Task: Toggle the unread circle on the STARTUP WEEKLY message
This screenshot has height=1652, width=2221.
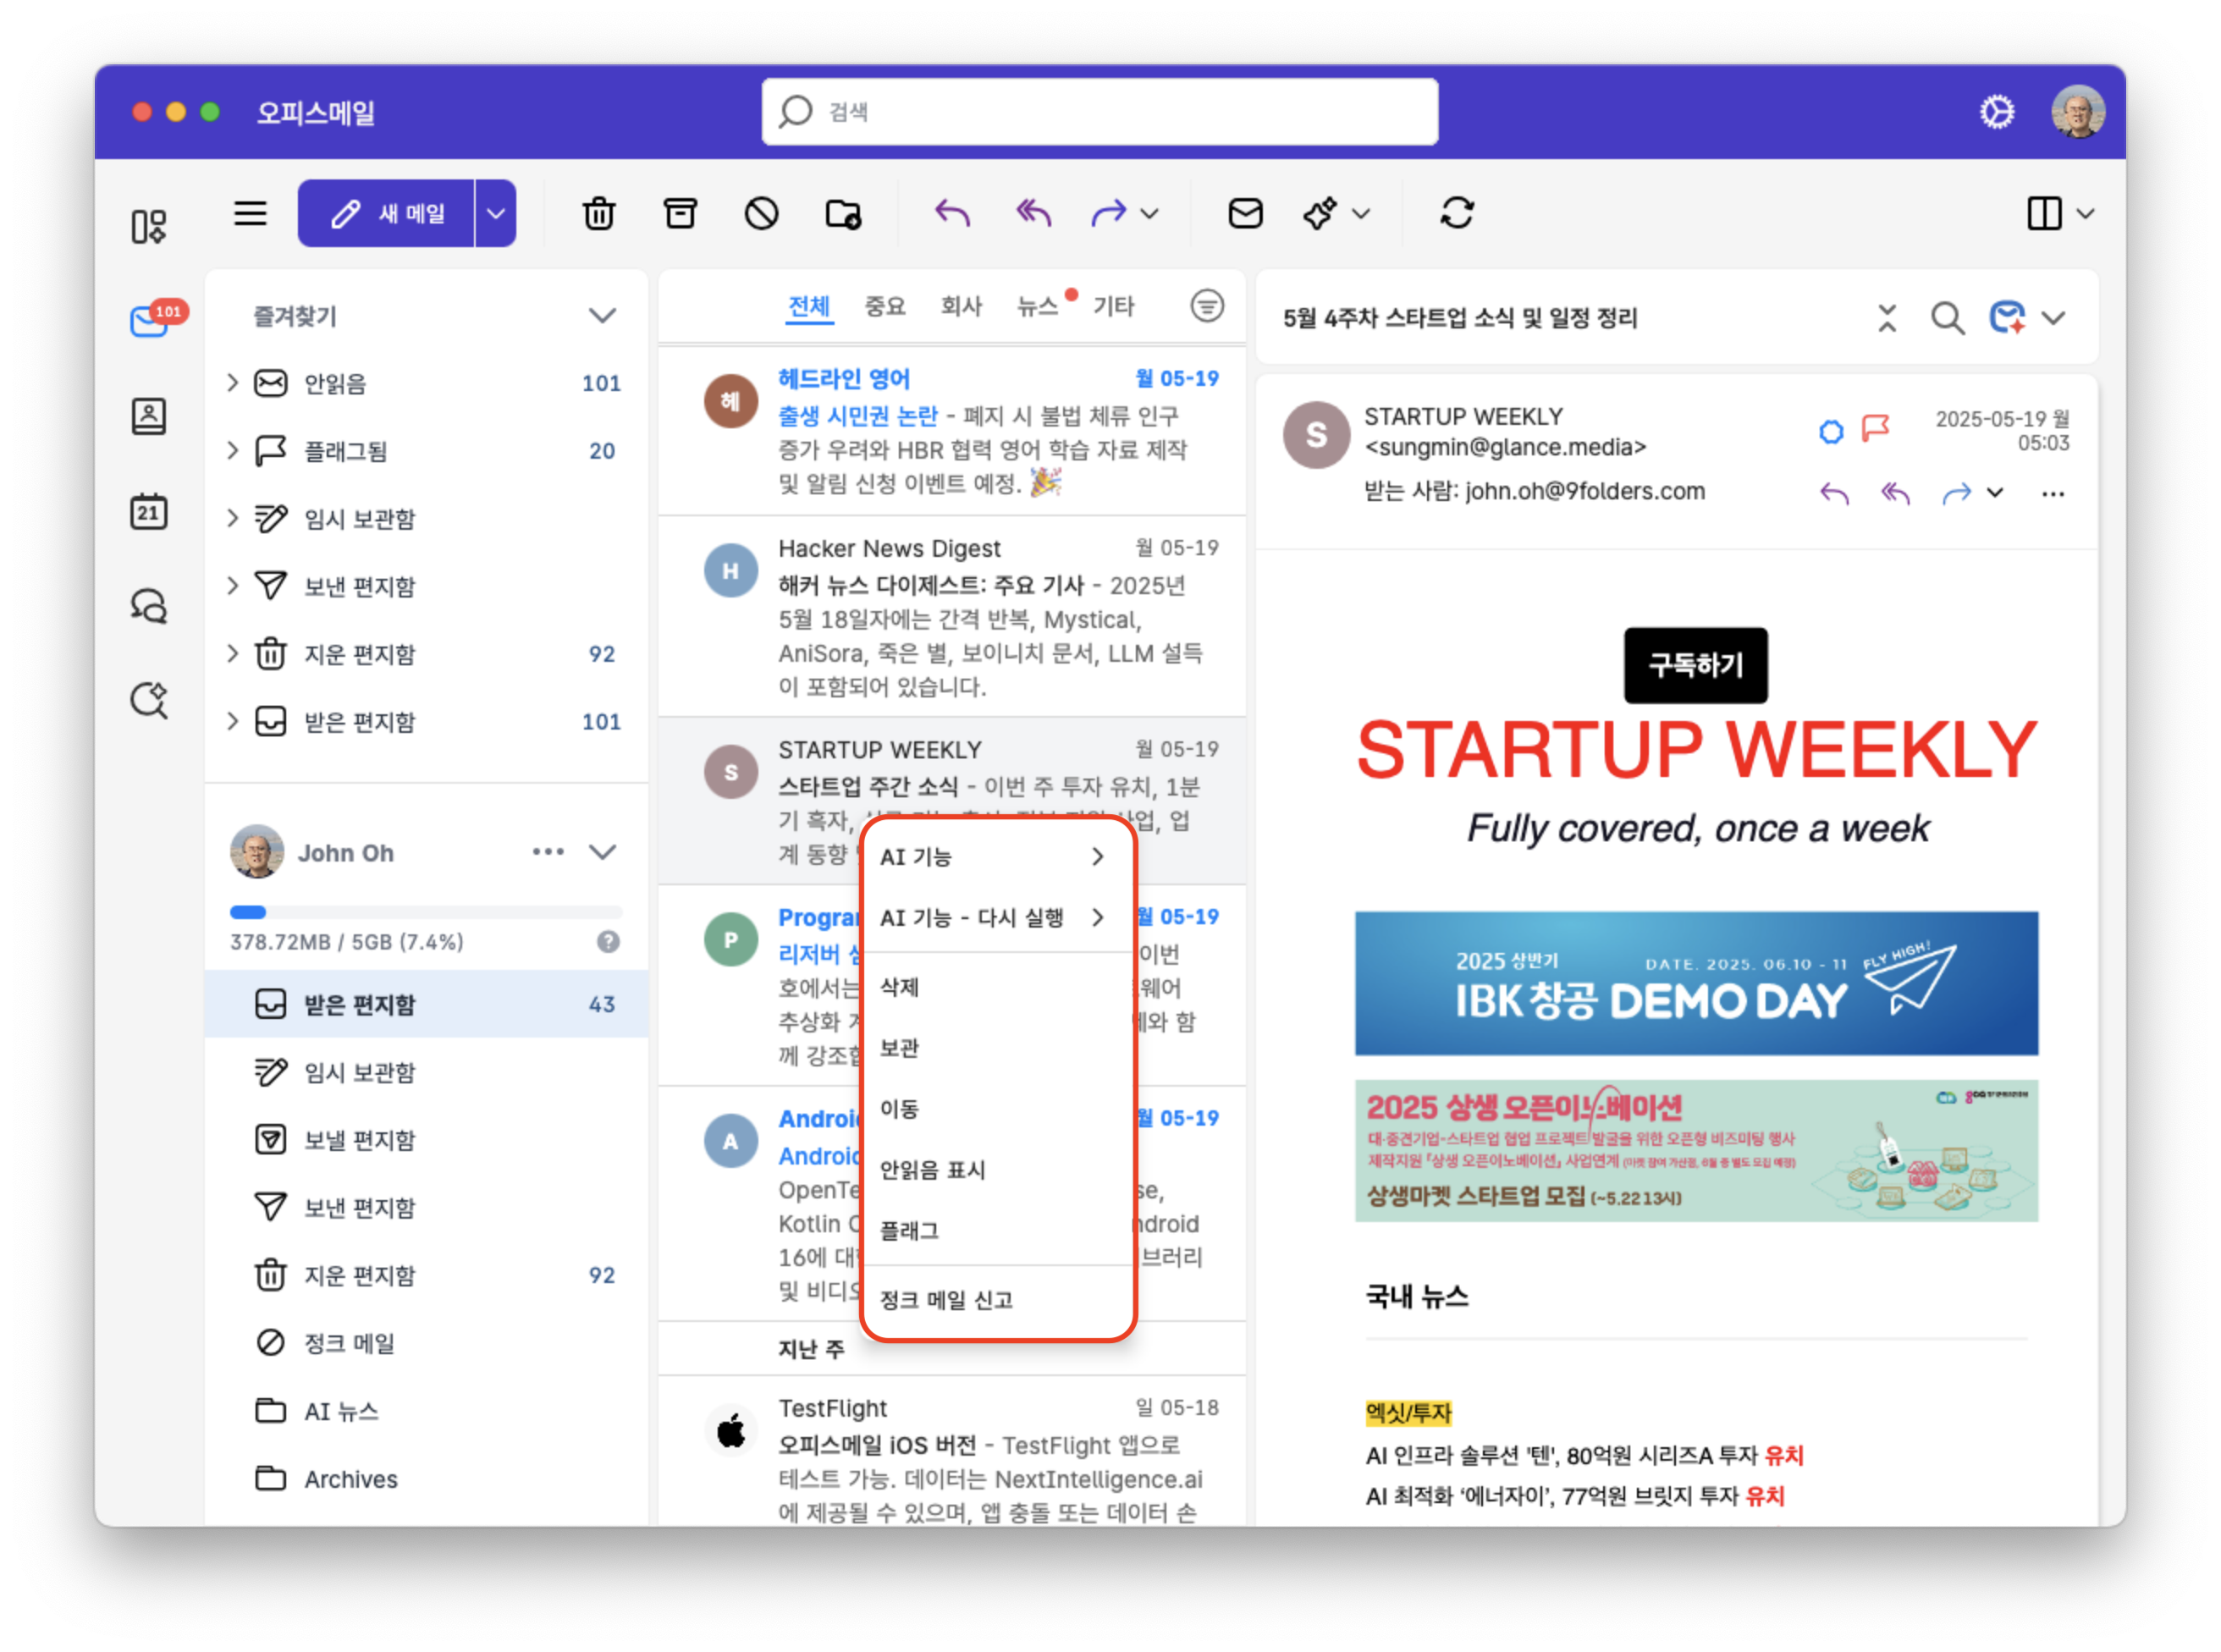Action: pos(1830,432)
